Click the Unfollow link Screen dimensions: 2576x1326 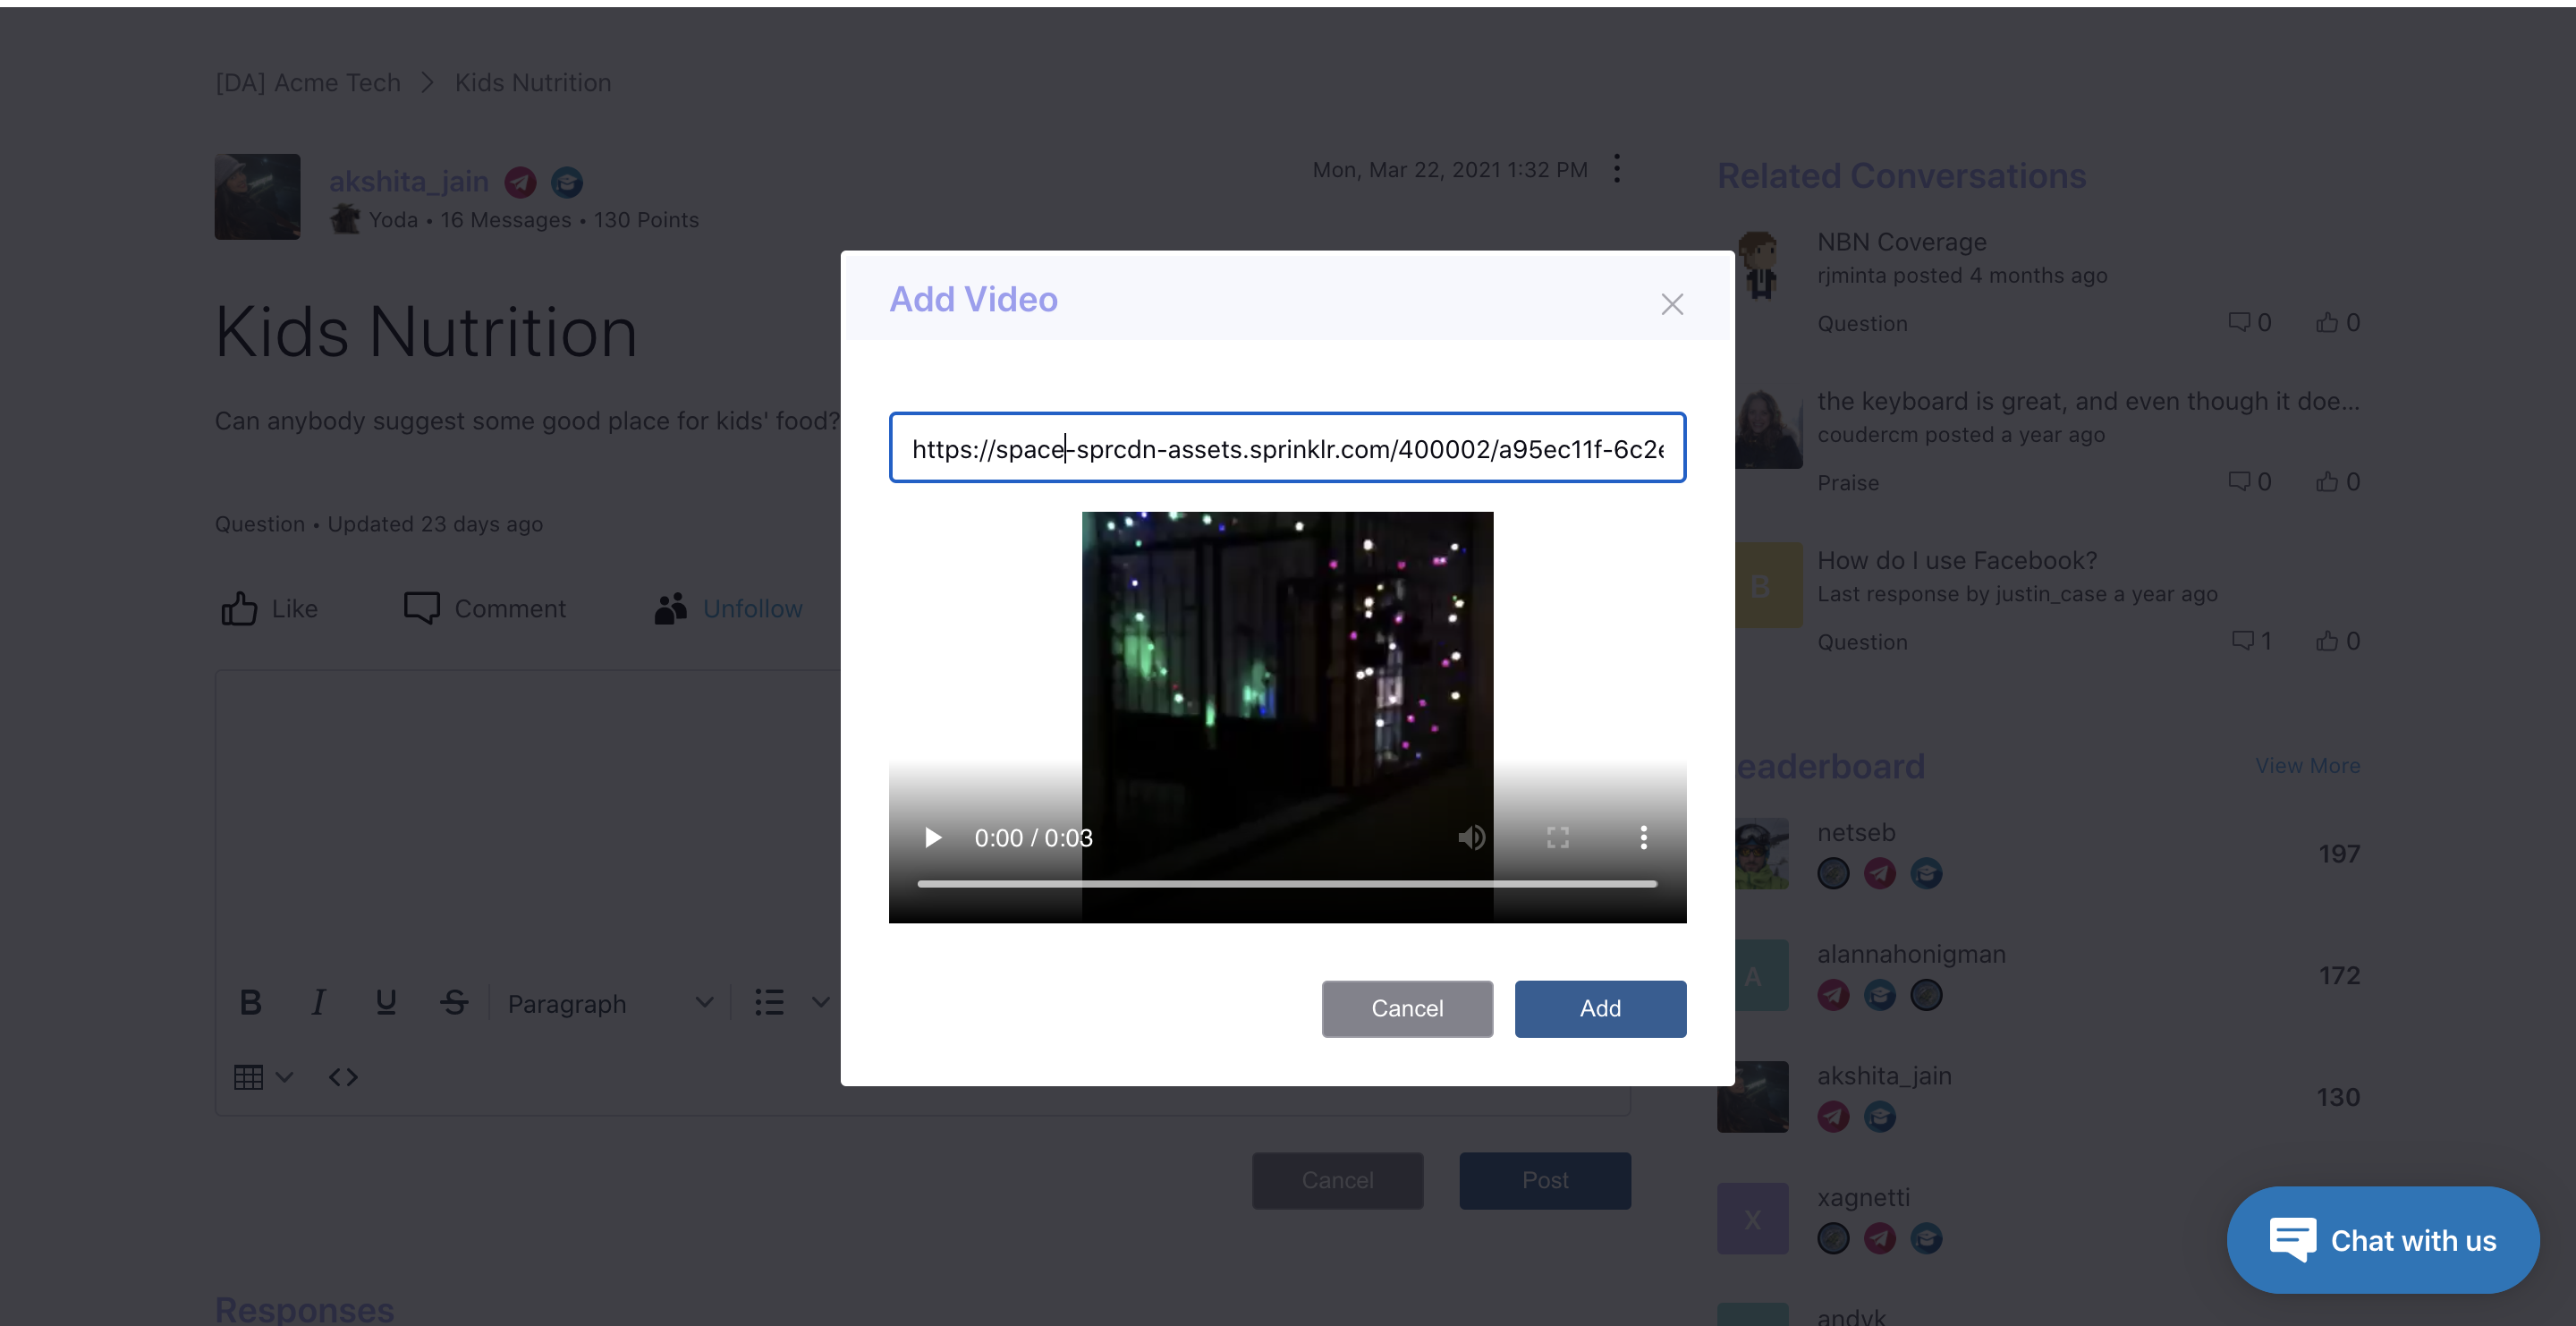point(752,608)
